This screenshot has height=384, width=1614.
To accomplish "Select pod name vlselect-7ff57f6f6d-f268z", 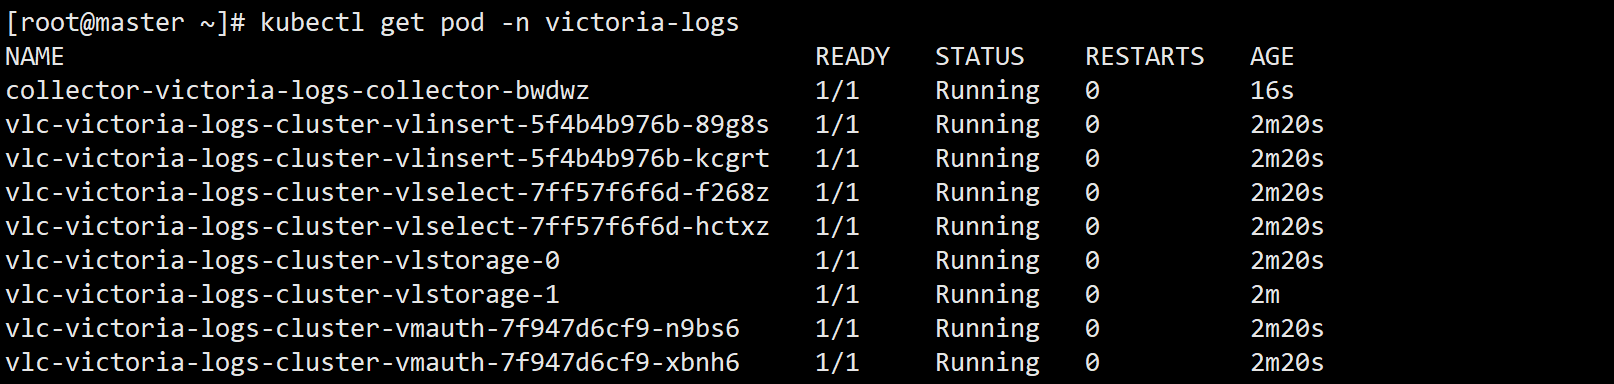I will click(x=388, y=193).
